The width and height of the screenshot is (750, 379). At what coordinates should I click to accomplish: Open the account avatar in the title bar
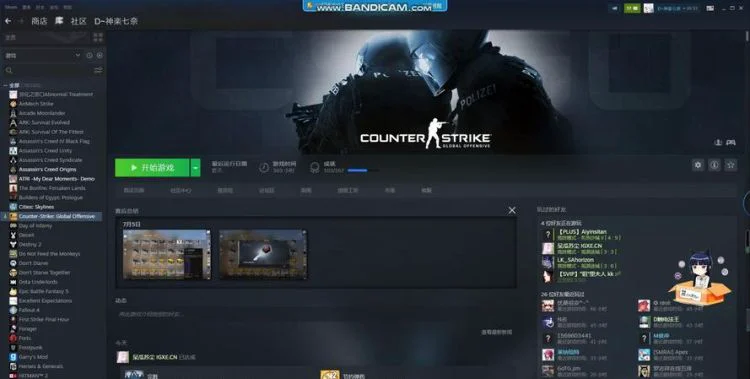[x=648, y=8]
